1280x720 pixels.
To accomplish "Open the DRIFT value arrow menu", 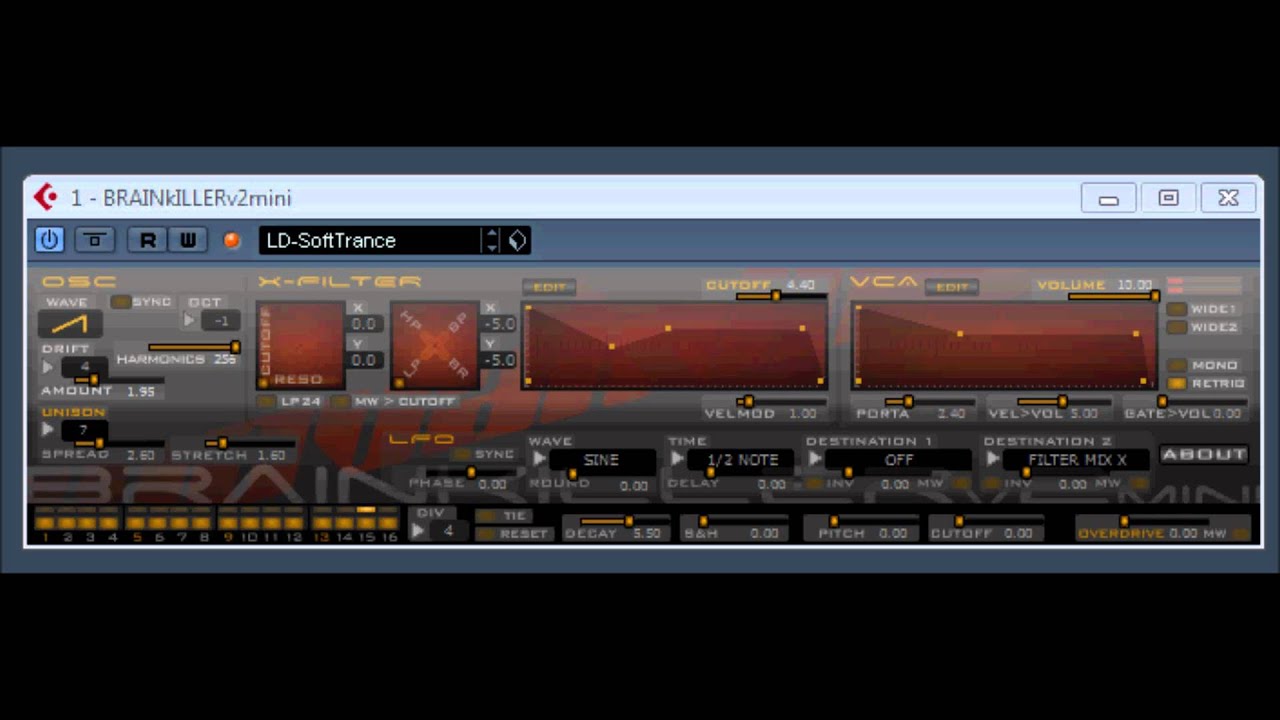I will [48, 367].
